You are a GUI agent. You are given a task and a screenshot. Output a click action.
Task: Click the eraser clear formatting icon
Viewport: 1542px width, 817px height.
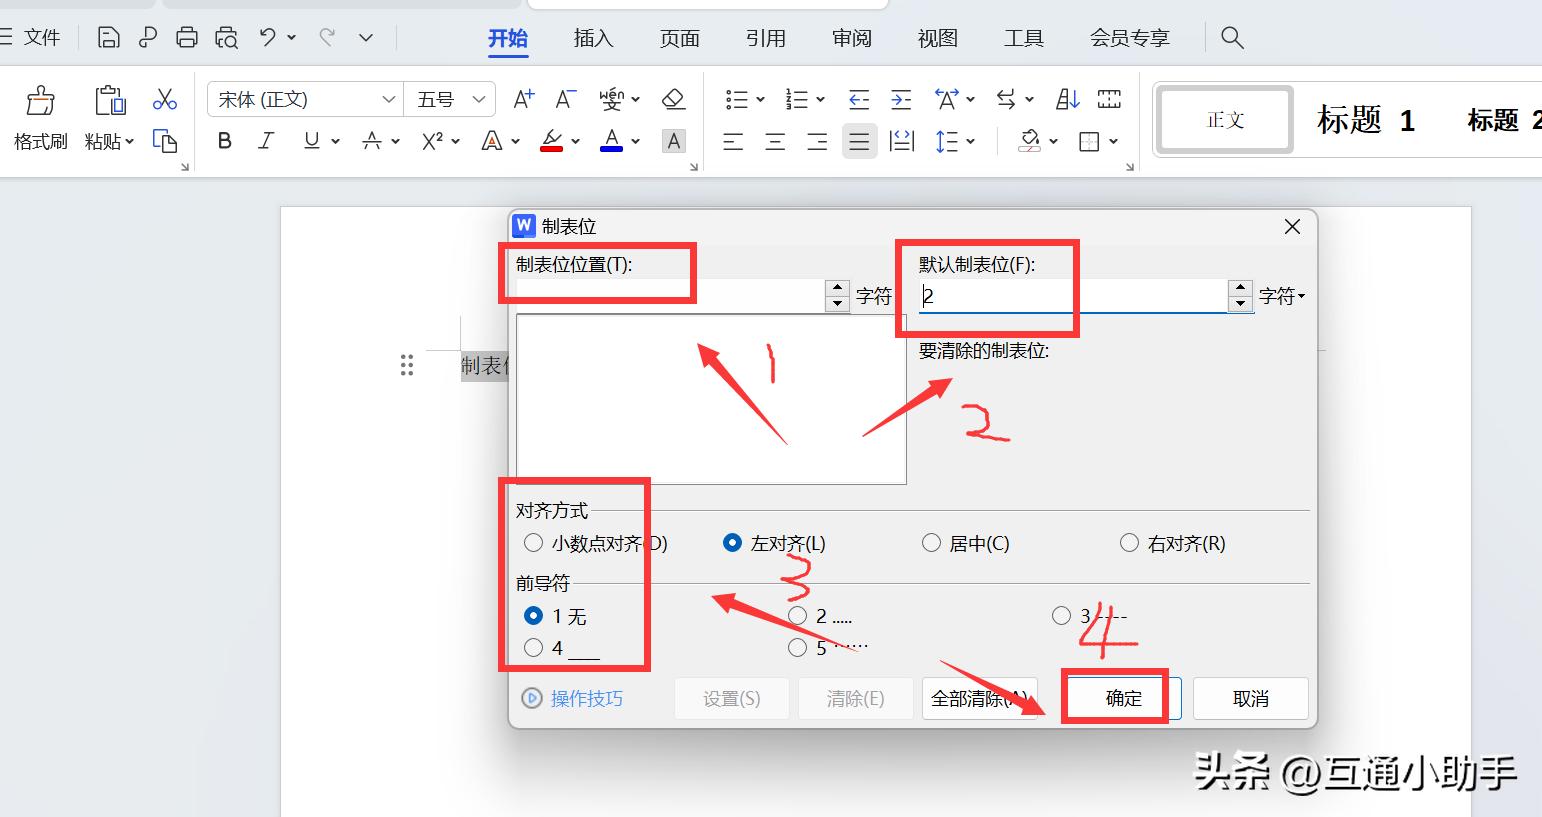(673, 99)
